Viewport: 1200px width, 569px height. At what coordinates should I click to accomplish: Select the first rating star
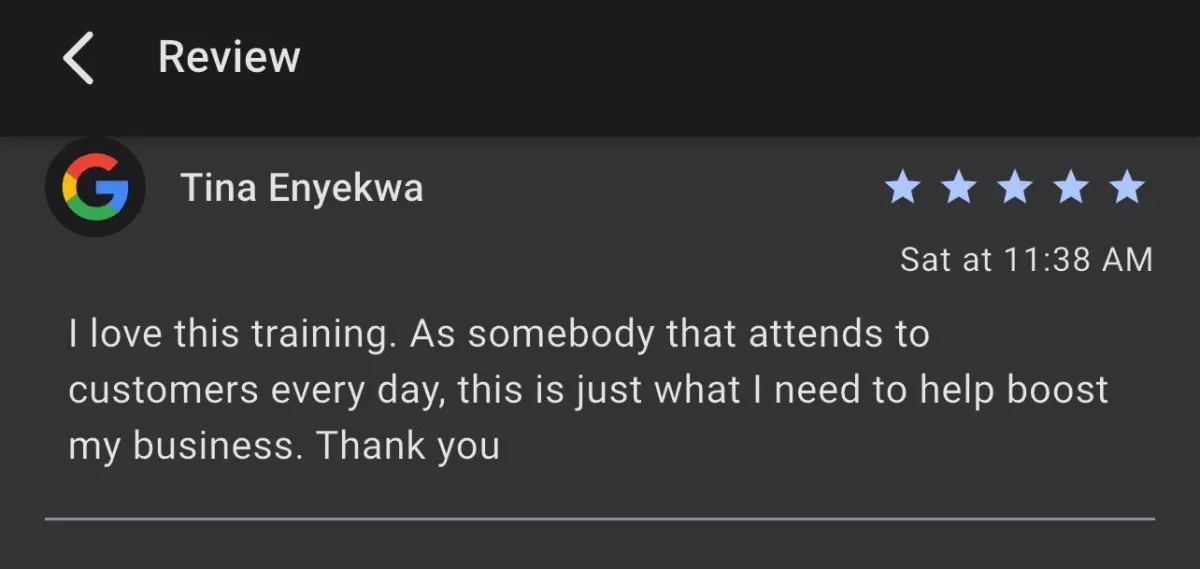click(902, 187)
